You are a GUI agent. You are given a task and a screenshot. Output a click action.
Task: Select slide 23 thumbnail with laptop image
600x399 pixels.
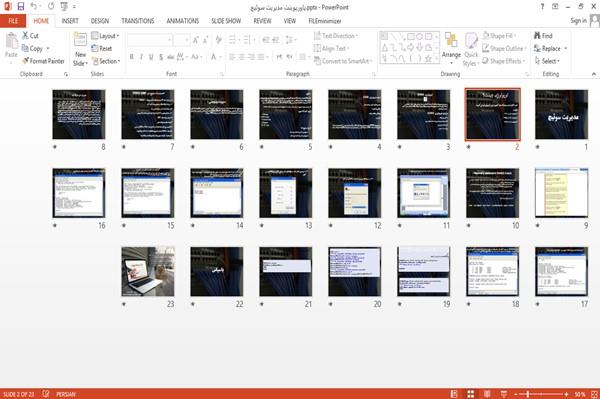tap(148, 271)
